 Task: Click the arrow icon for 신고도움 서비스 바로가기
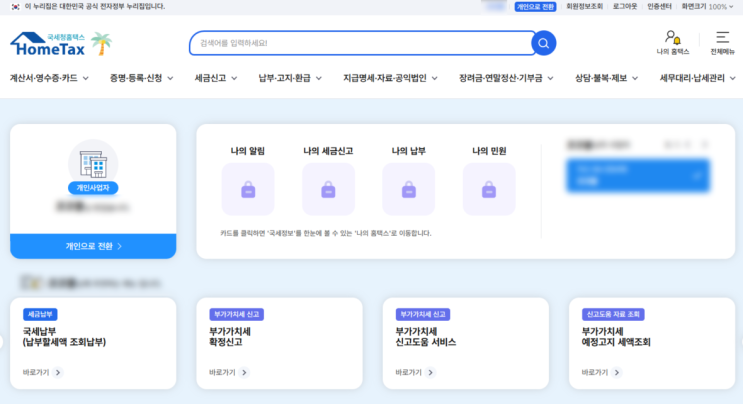coord(430,373)
